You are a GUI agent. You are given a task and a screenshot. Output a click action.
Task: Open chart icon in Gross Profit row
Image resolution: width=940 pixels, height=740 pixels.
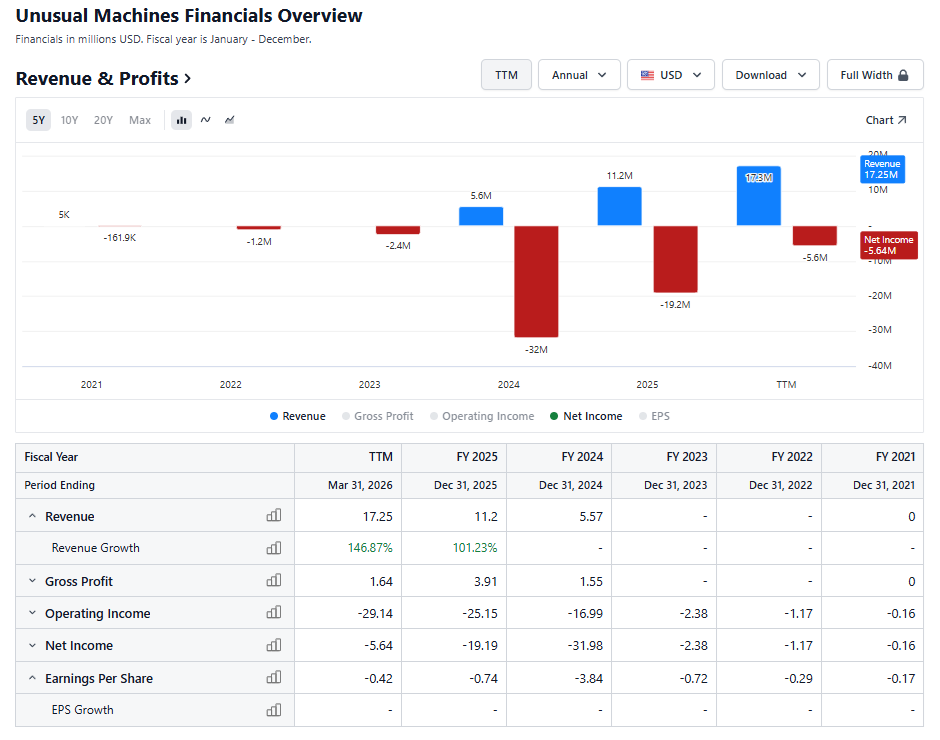[274, 580]
